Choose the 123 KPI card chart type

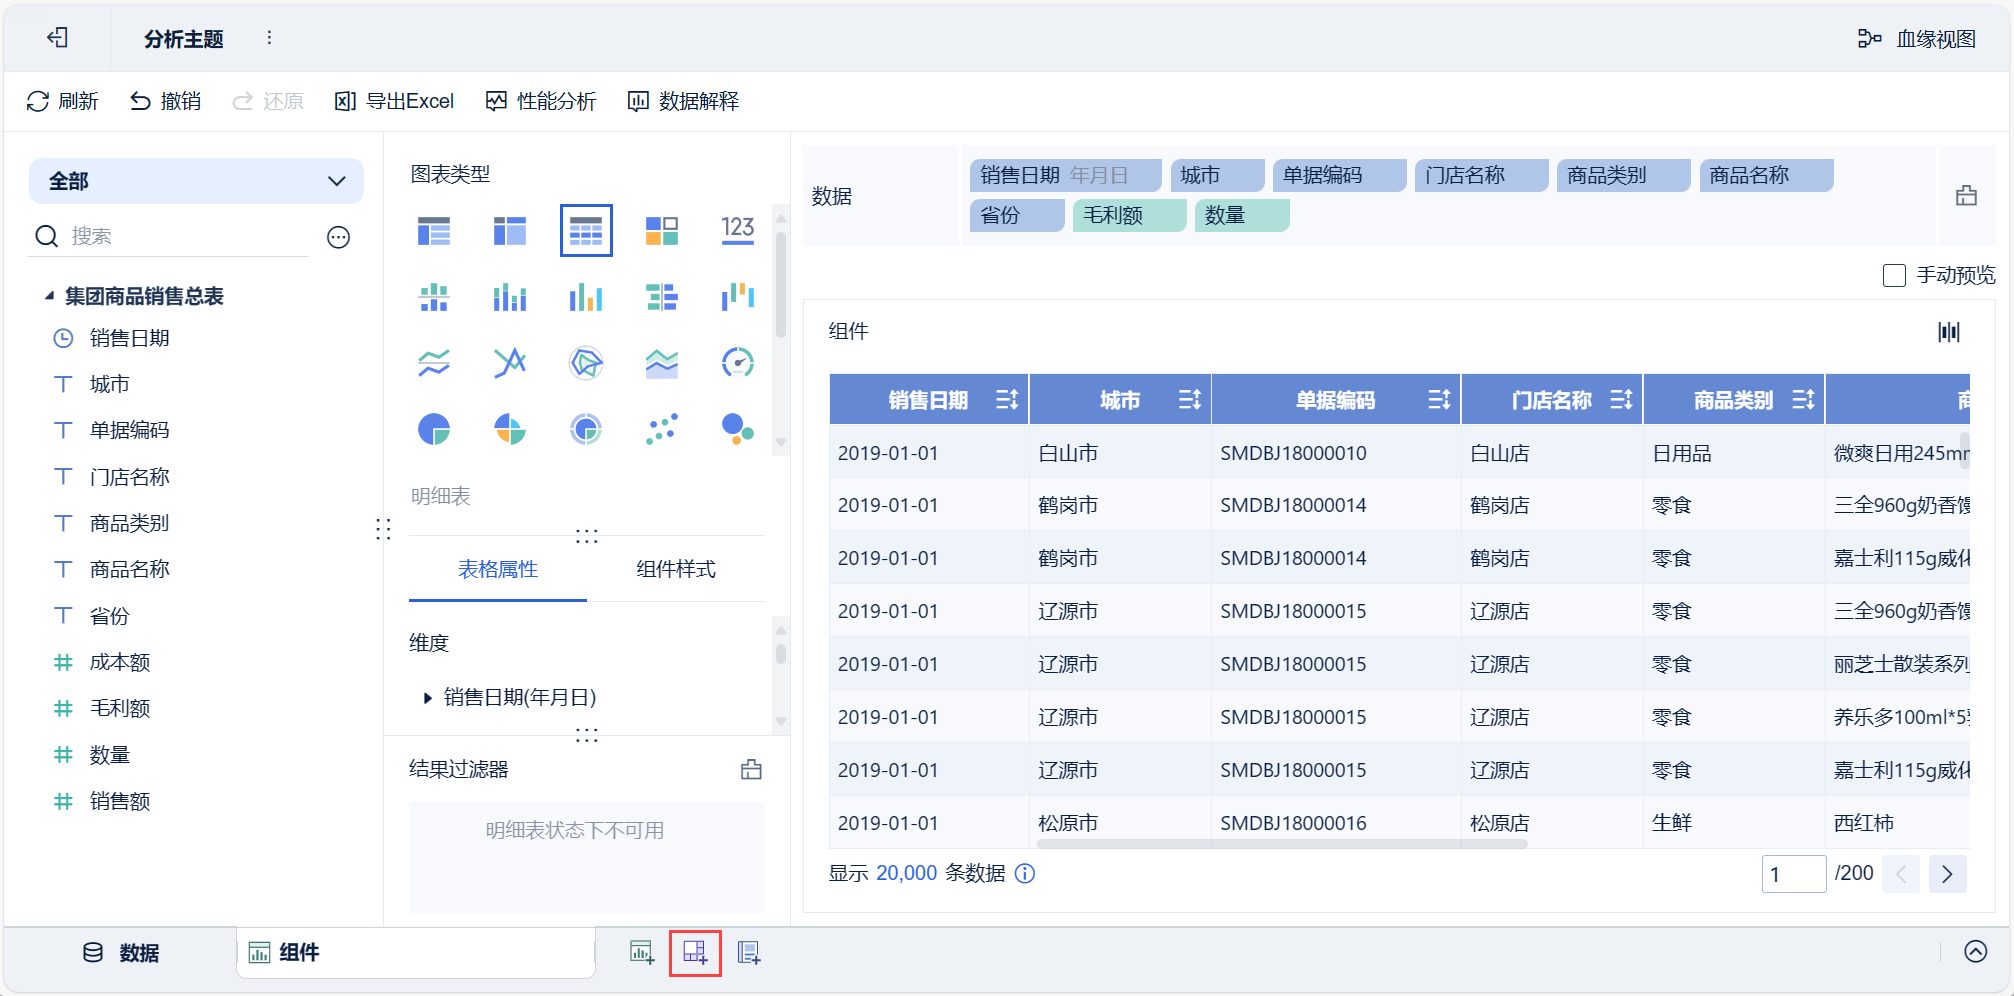pos(738,231)
